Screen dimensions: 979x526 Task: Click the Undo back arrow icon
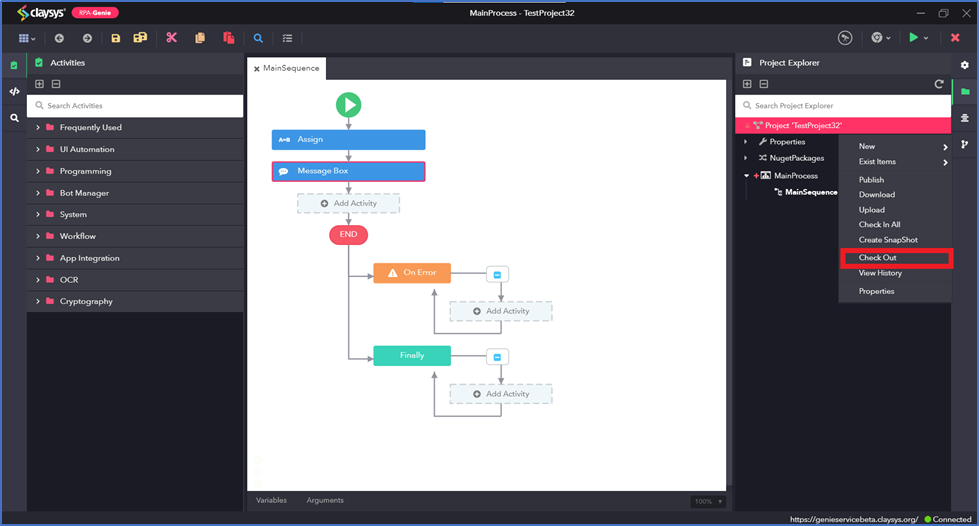[59, 38]
